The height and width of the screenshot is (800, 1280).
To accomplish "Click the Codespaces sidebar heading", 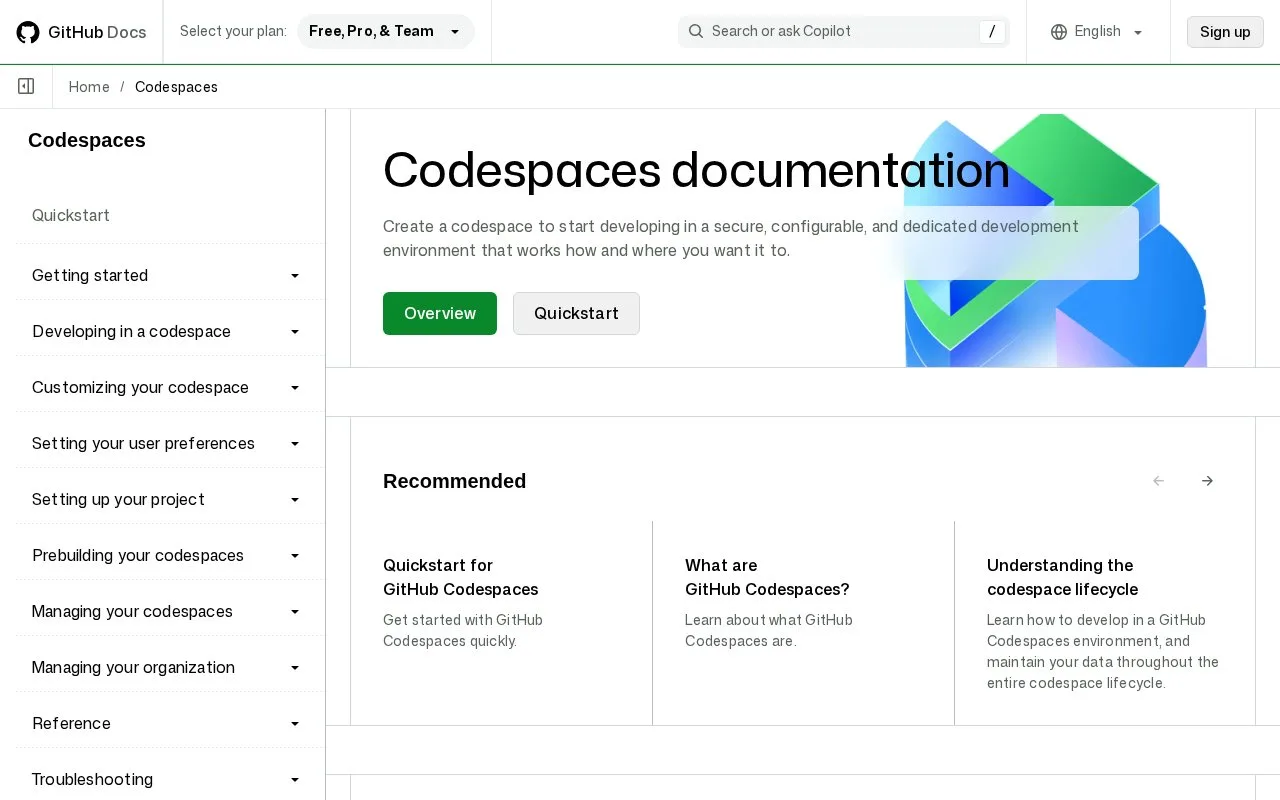I will (87, 140).
